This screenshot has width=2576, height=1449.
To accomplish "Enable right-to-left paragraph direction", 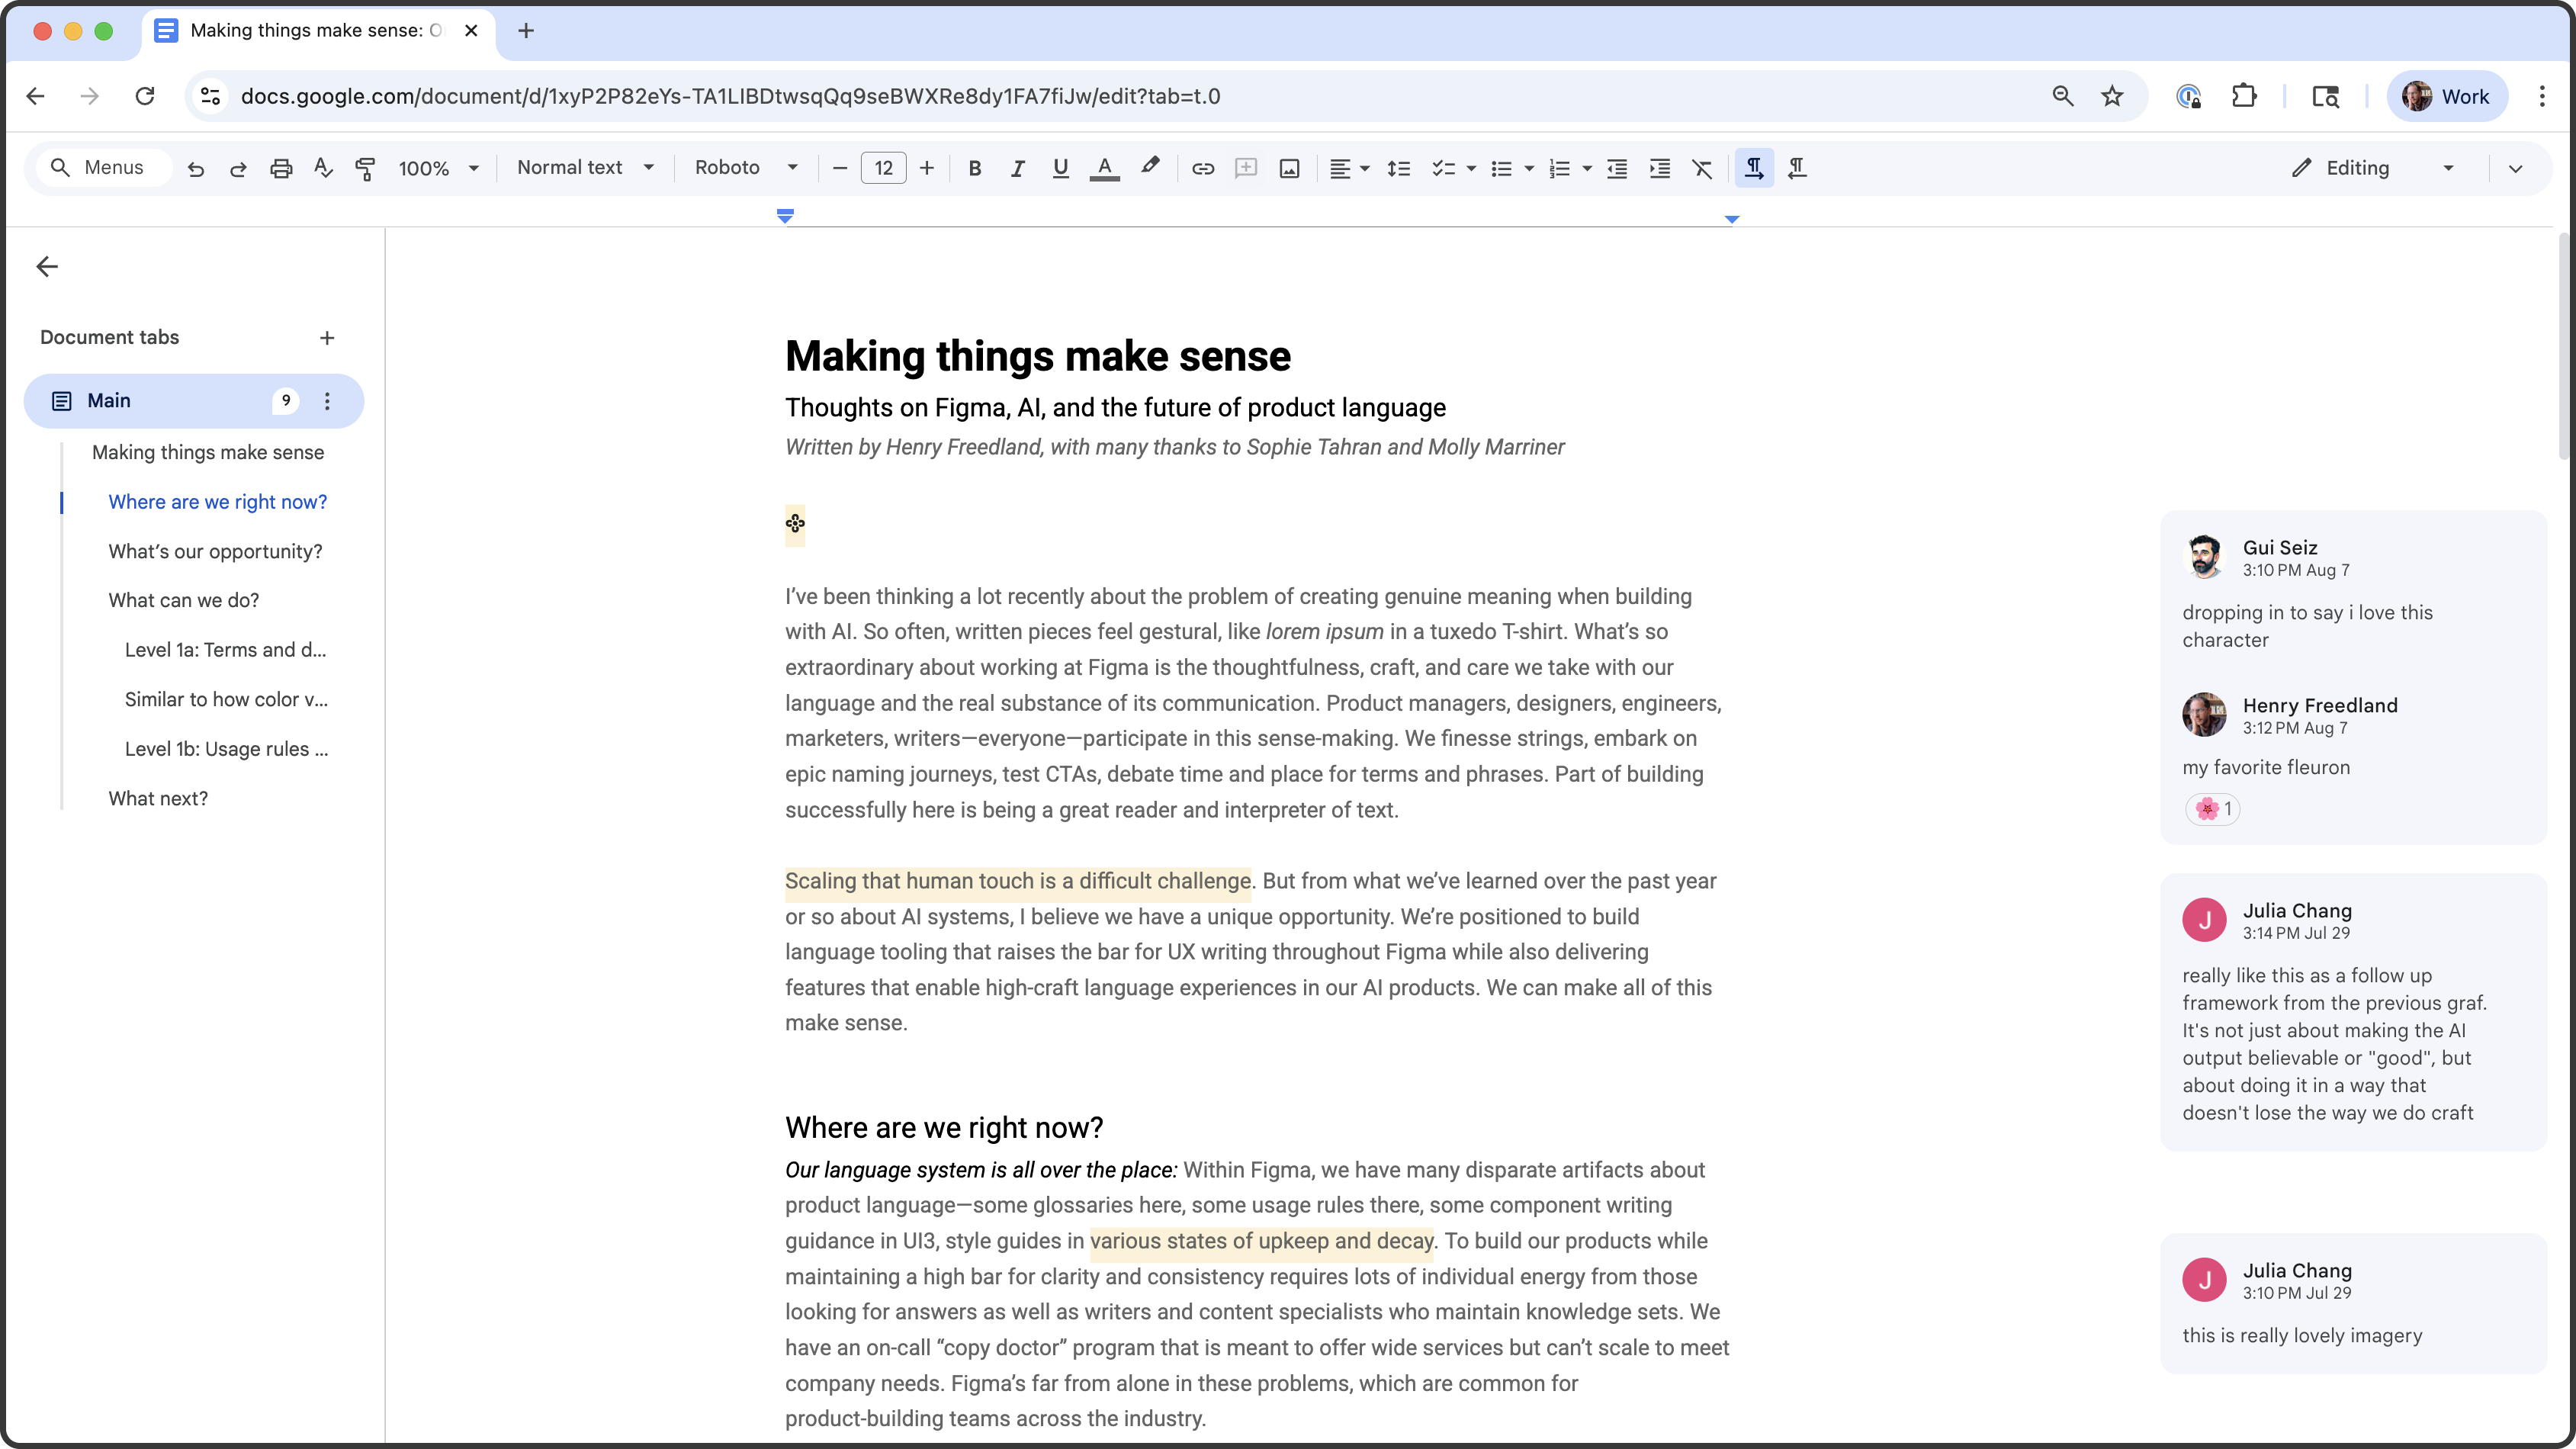I will tap(1796, 168).
